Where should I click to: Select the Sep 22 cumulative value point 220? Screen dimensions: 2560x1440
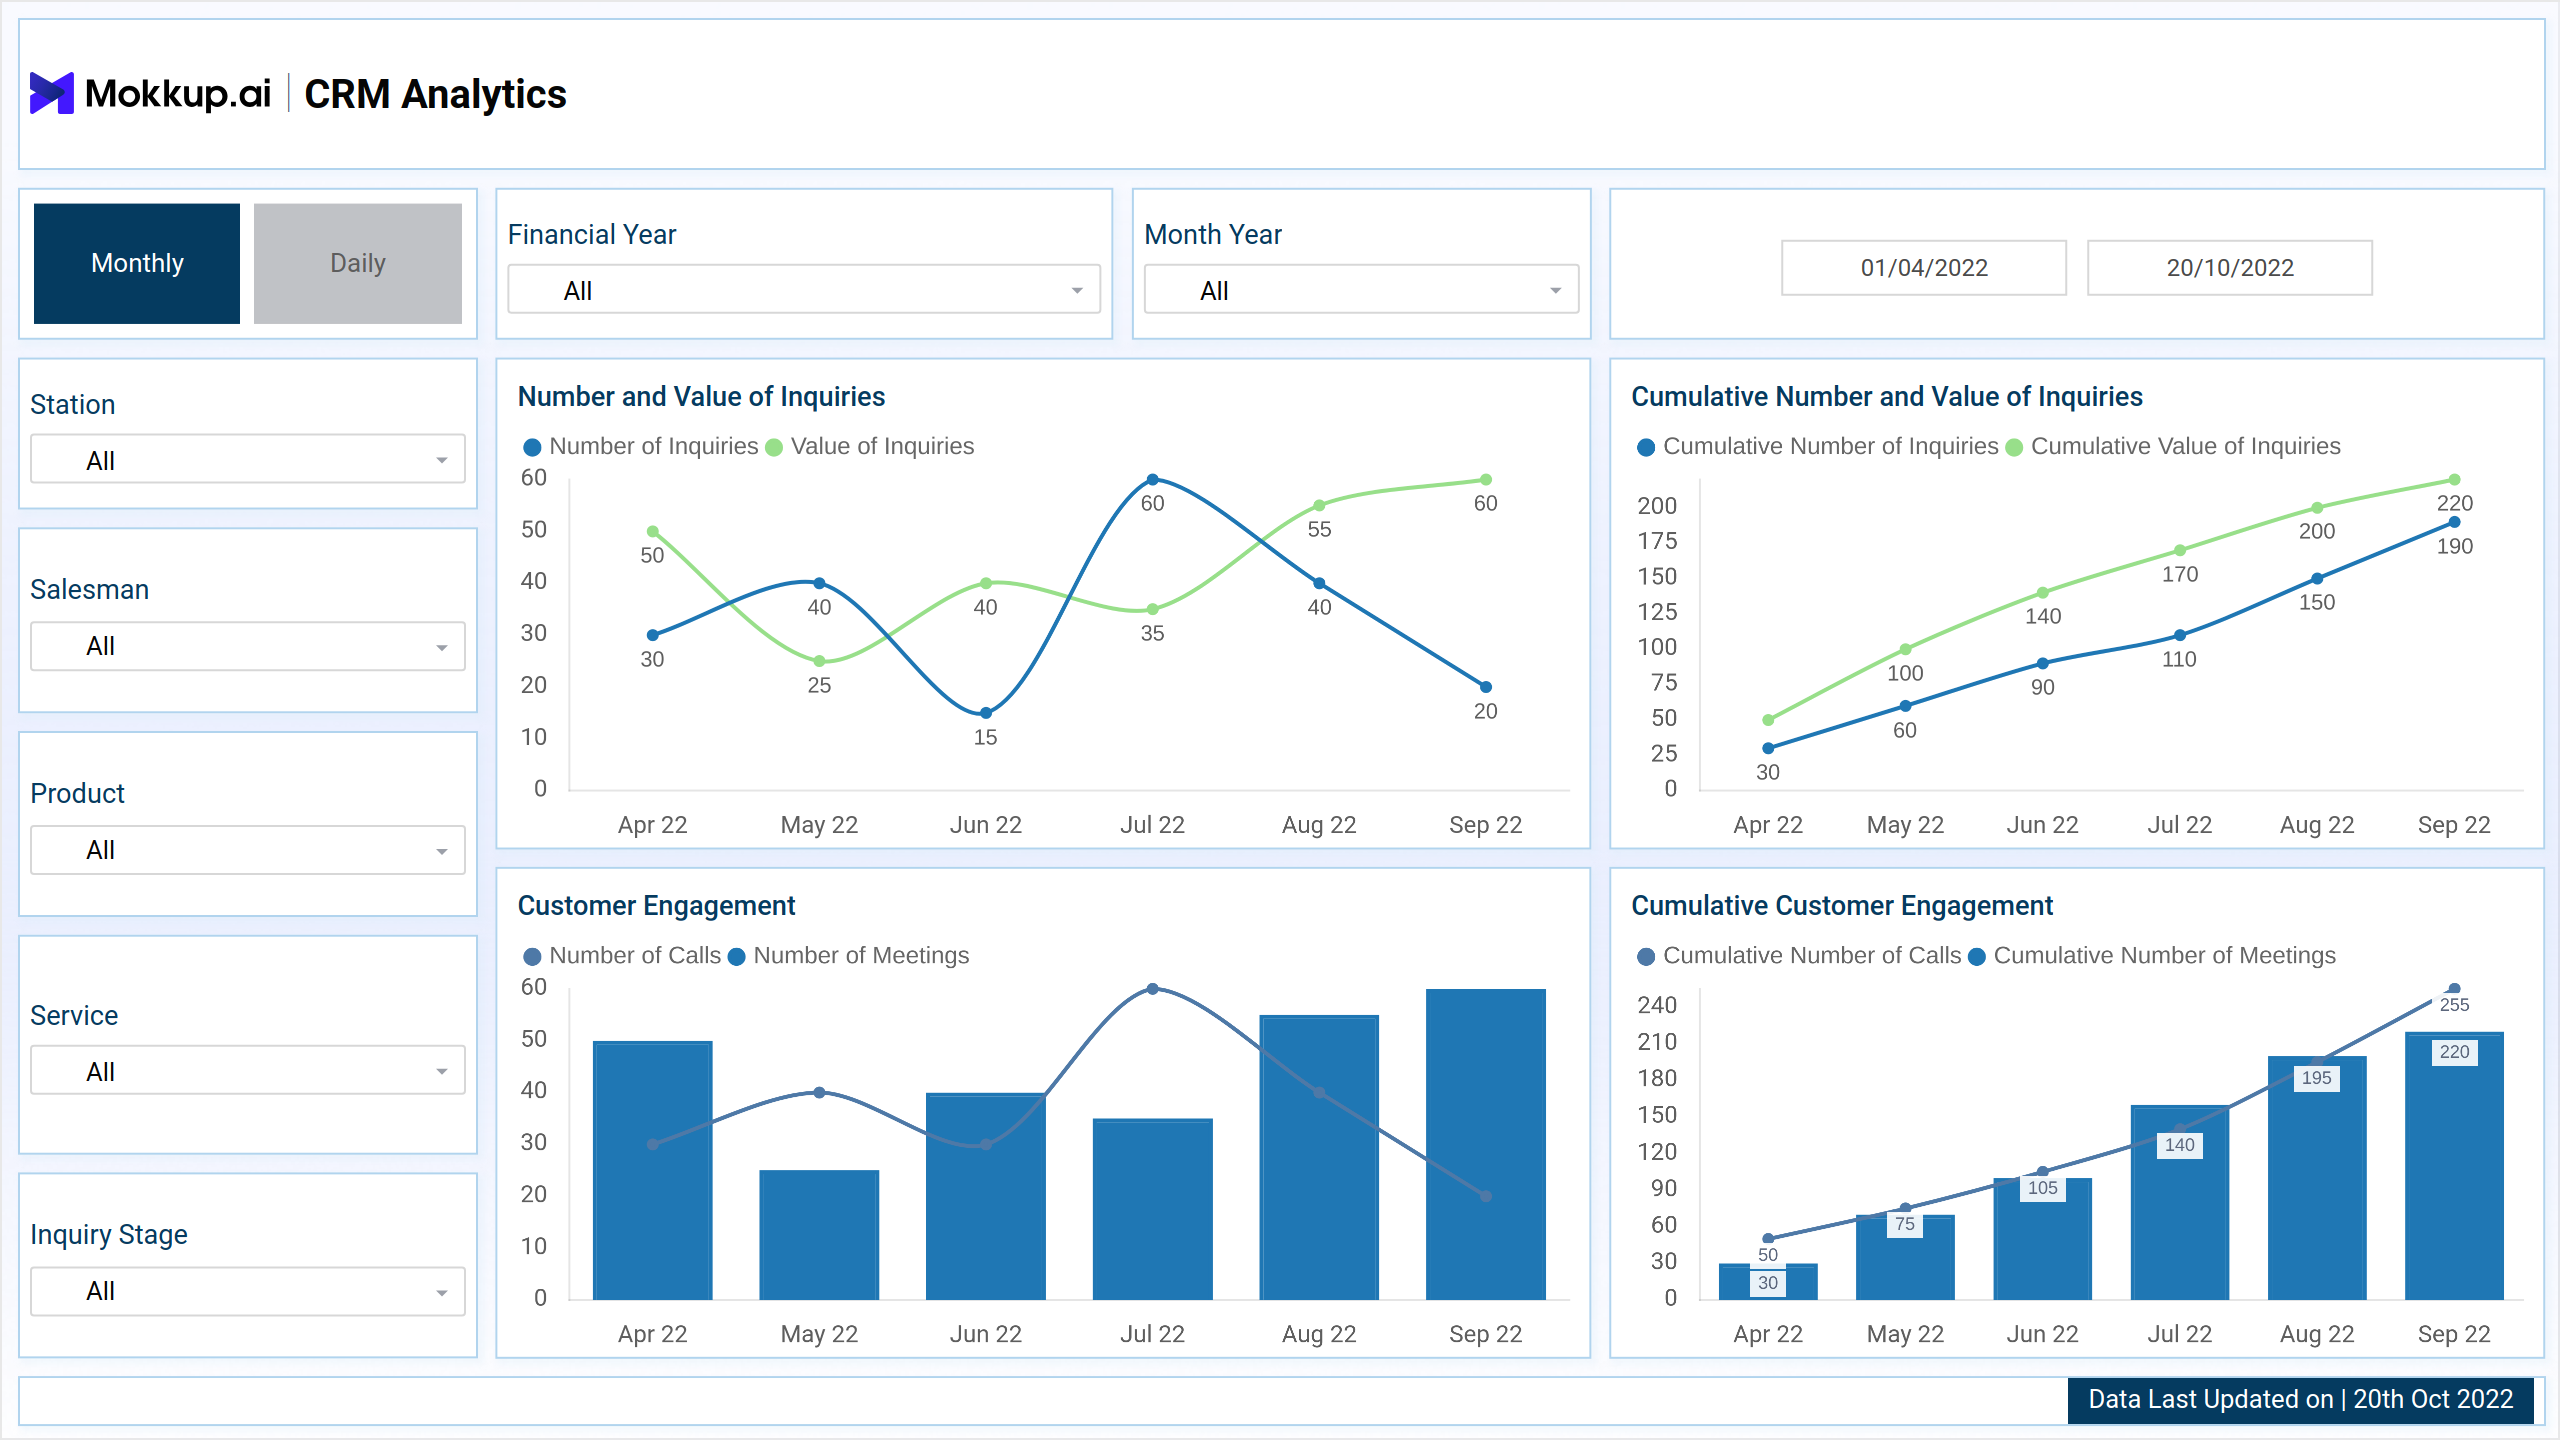pyautogui.click(x=2454, y=480)
